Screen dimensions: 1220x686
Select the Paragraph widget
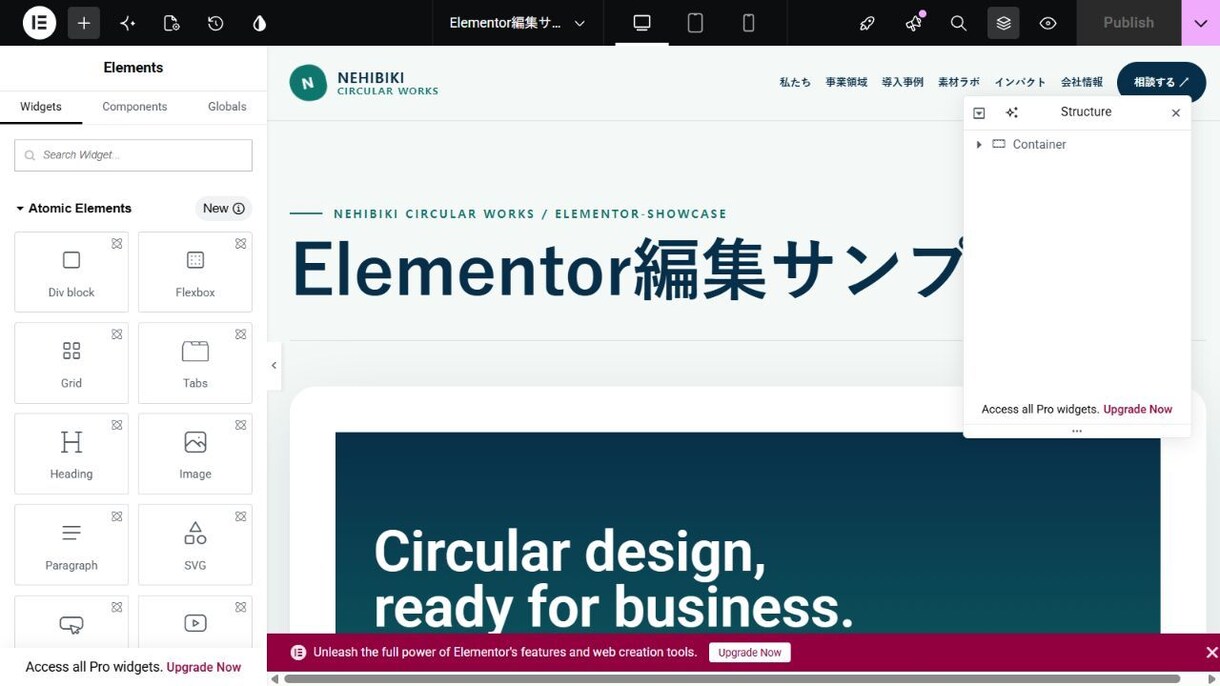click(x=71, y=545)
